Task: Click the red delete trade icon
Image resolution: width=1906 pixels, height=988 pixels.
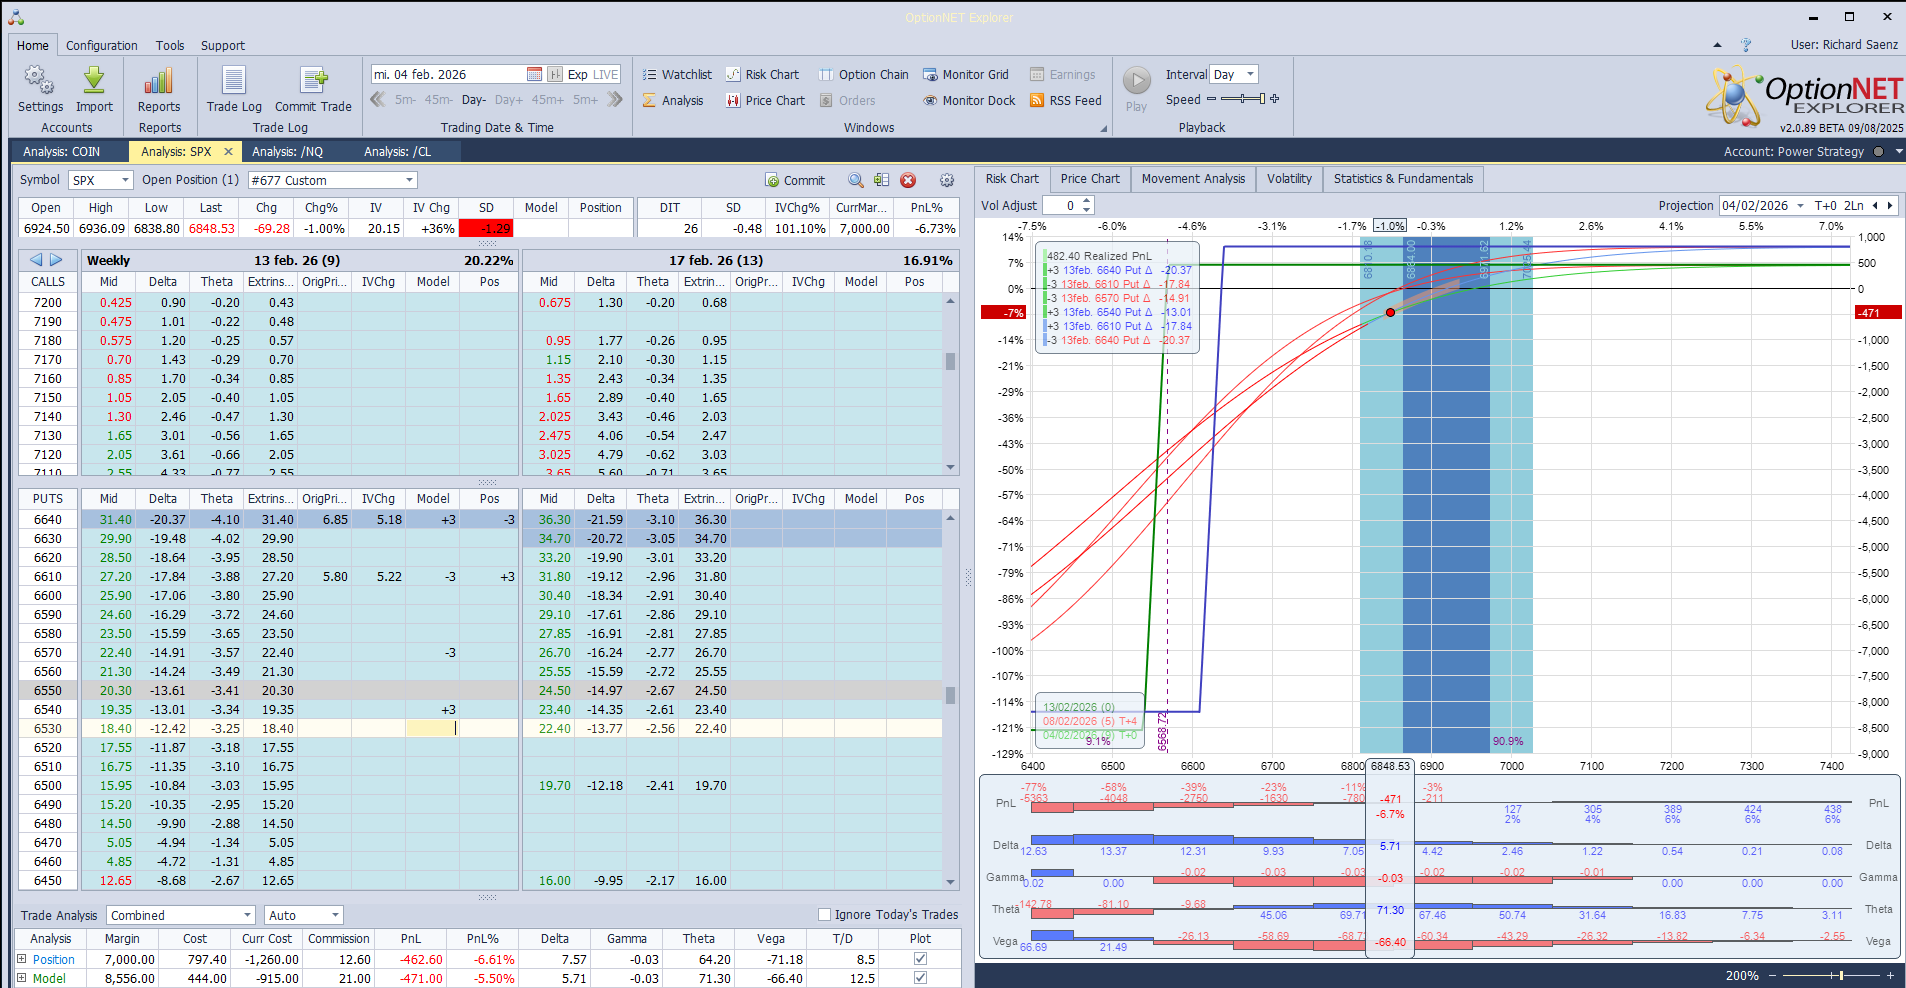Action: click(x=908, y=180)
